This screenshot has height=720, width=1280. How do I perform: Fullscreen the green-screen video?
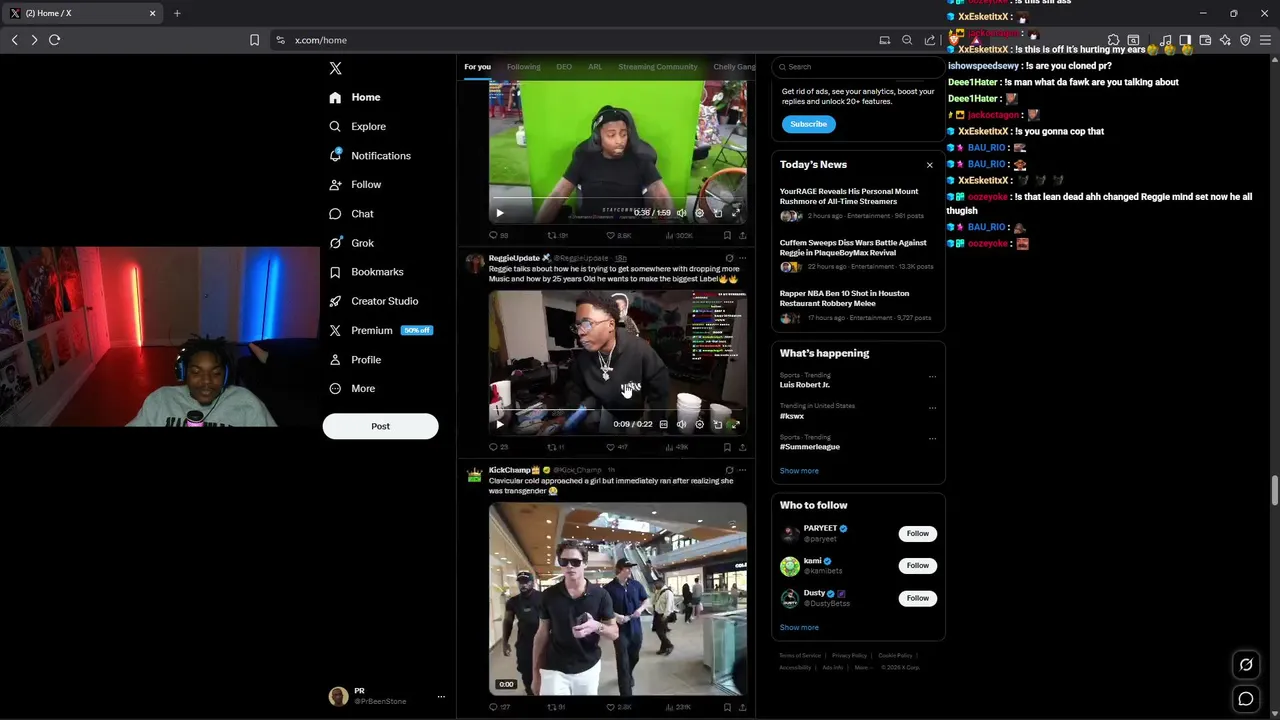coord(736,212)
